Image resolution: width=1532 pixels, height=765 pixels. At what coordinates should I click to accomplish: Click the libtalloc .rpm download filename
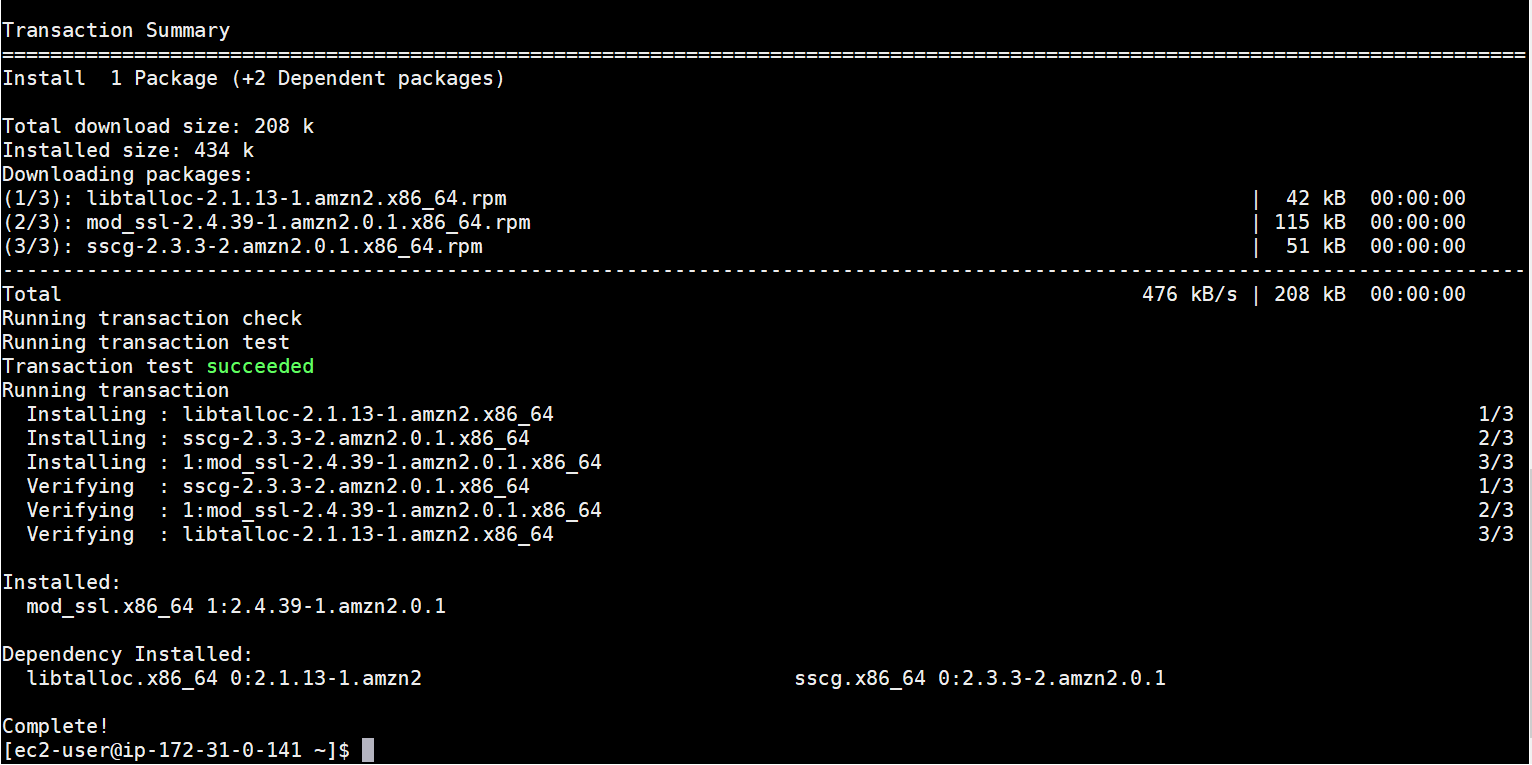pyautogui.click(x=296, y=199)
